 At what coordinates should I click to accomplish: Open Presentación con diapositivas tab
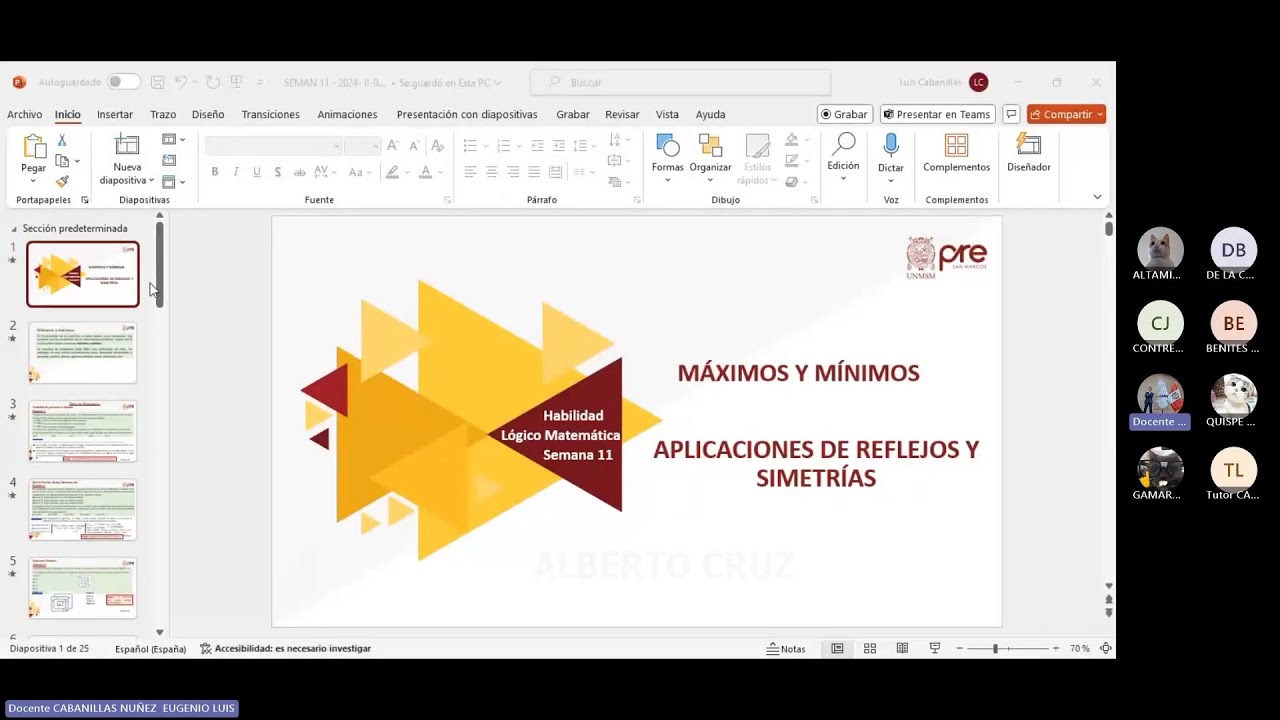click(467, 114)
